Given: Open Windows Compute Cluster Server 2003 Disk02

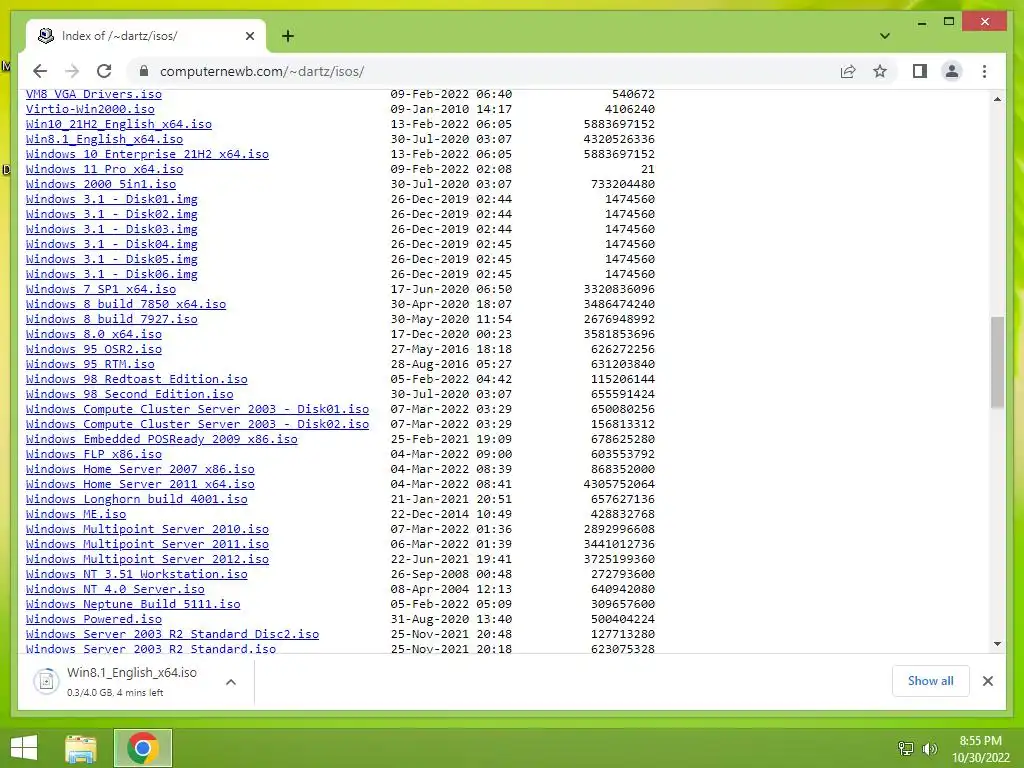Looking at the screenshot, I should 198,424.
